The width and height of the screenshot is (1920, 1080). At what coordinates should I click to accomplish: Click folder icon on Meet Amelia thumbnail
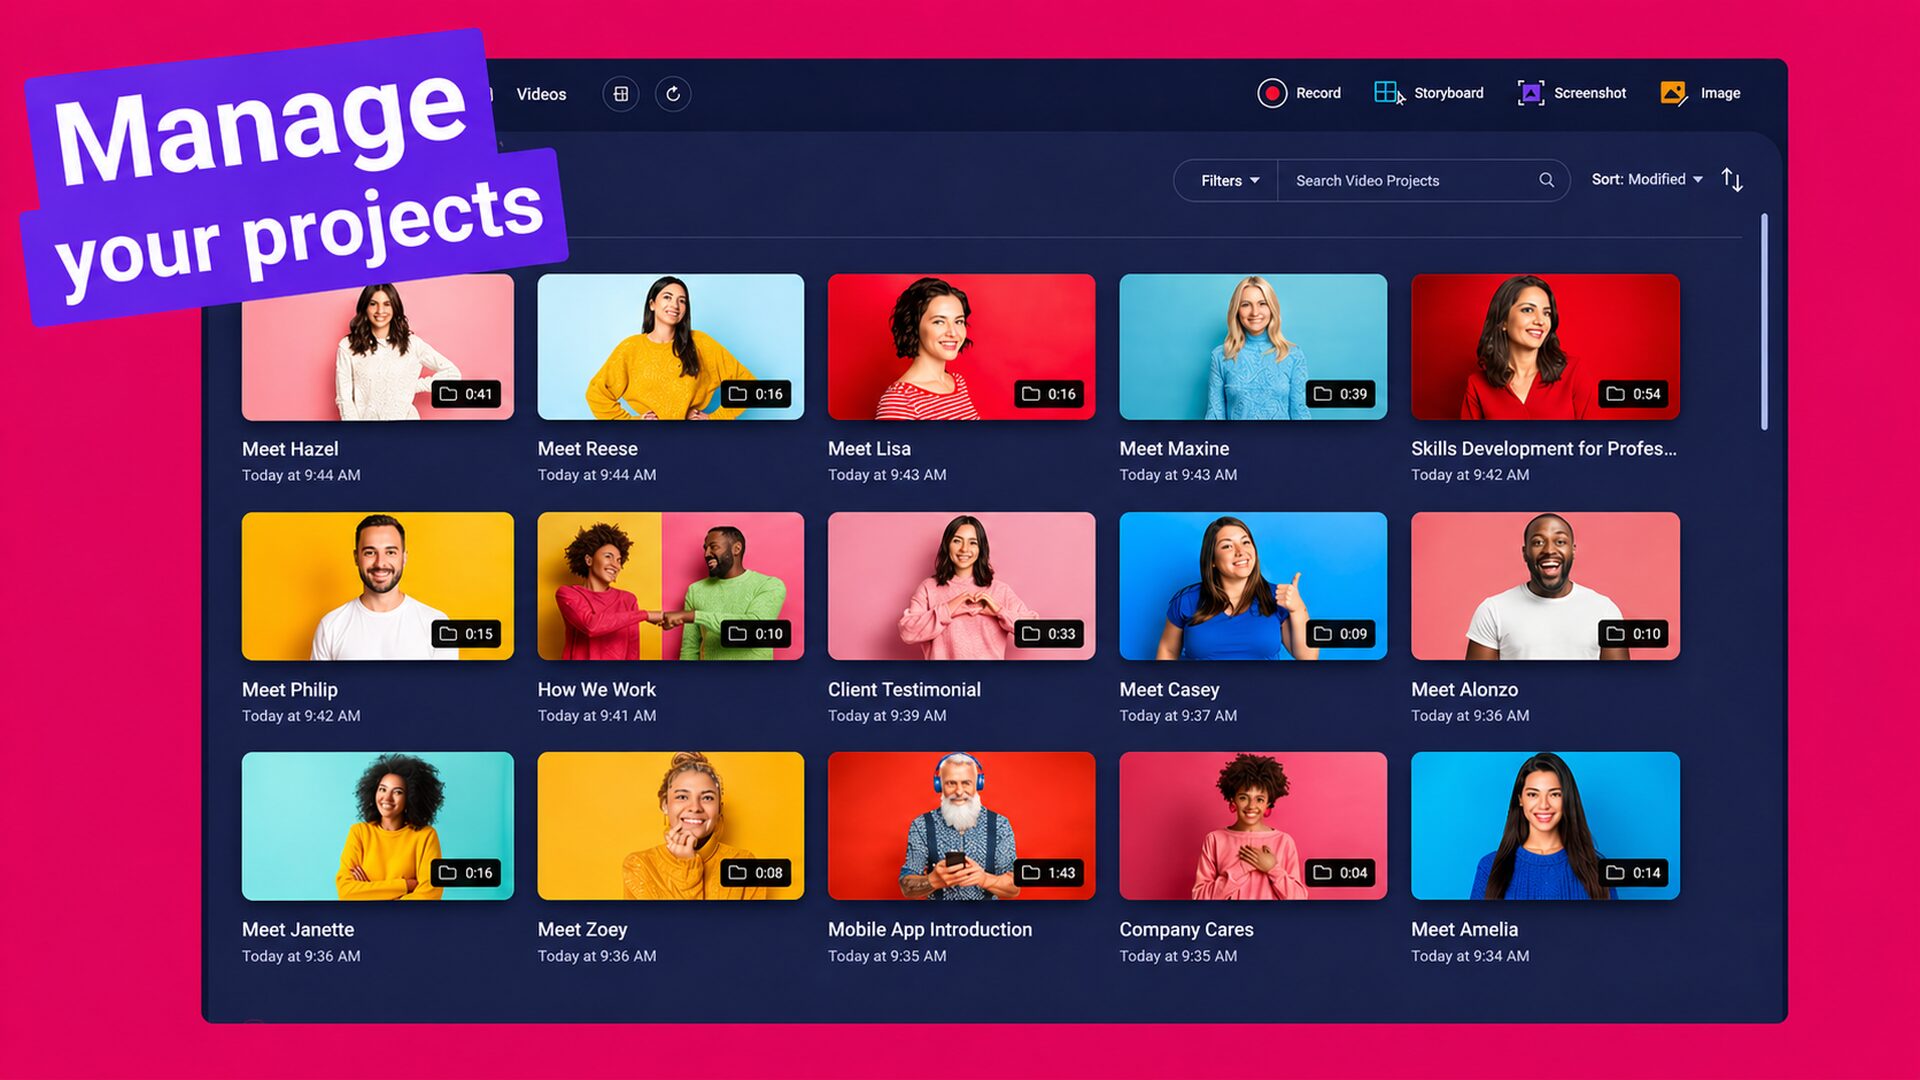(1614, 873)
